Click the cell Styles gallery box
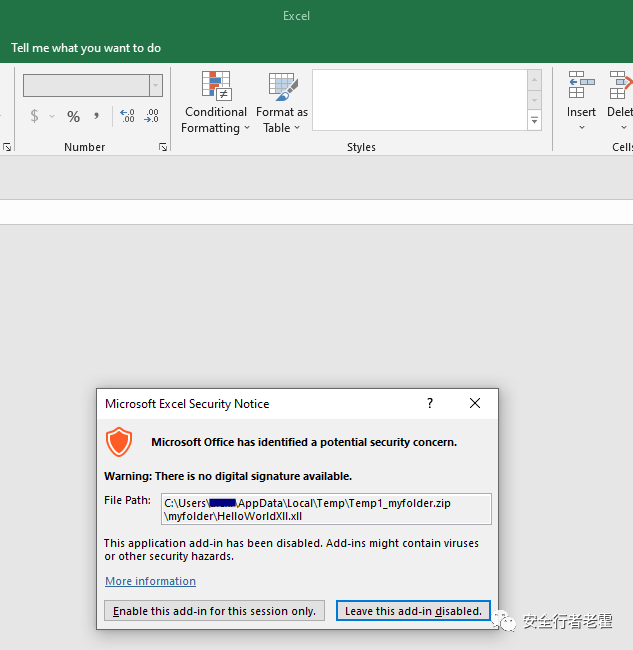Viewport: 633px width, 650px height. (x=420, y=100)
